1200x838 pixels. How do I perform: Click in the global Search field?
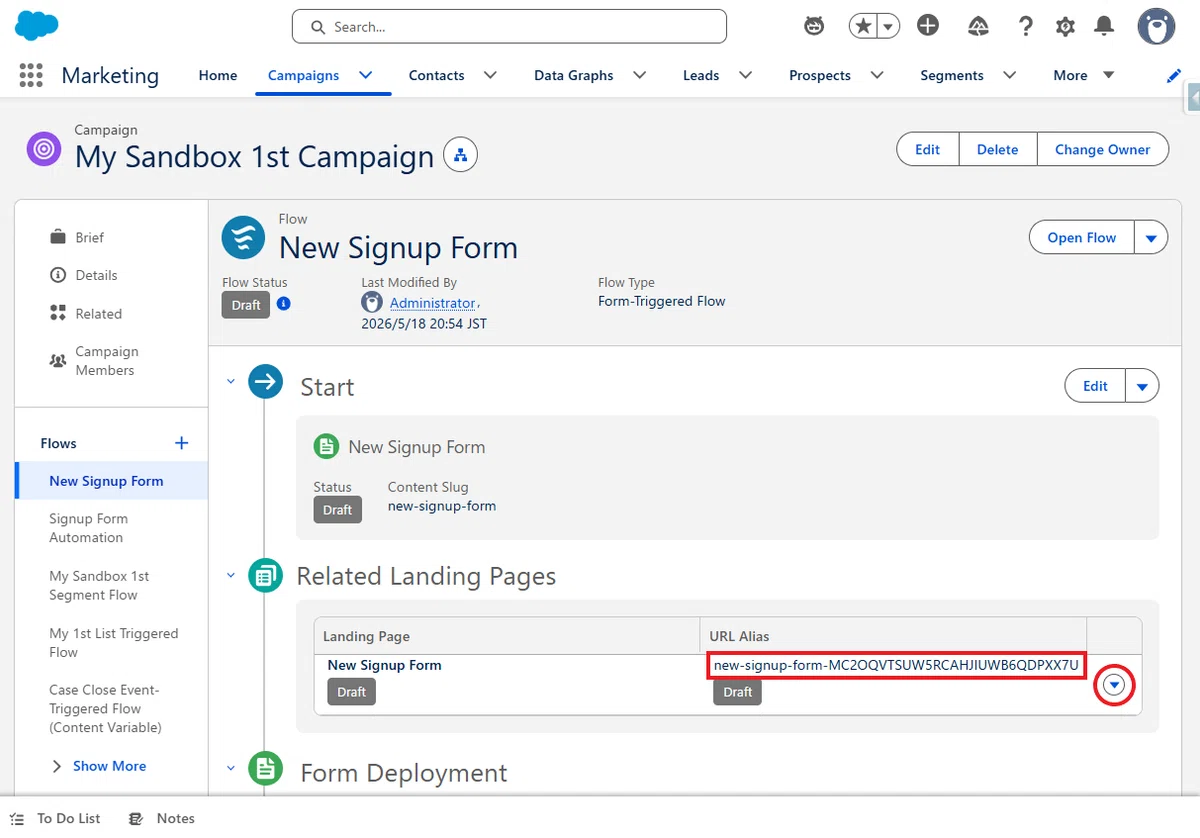coord(509,27)
